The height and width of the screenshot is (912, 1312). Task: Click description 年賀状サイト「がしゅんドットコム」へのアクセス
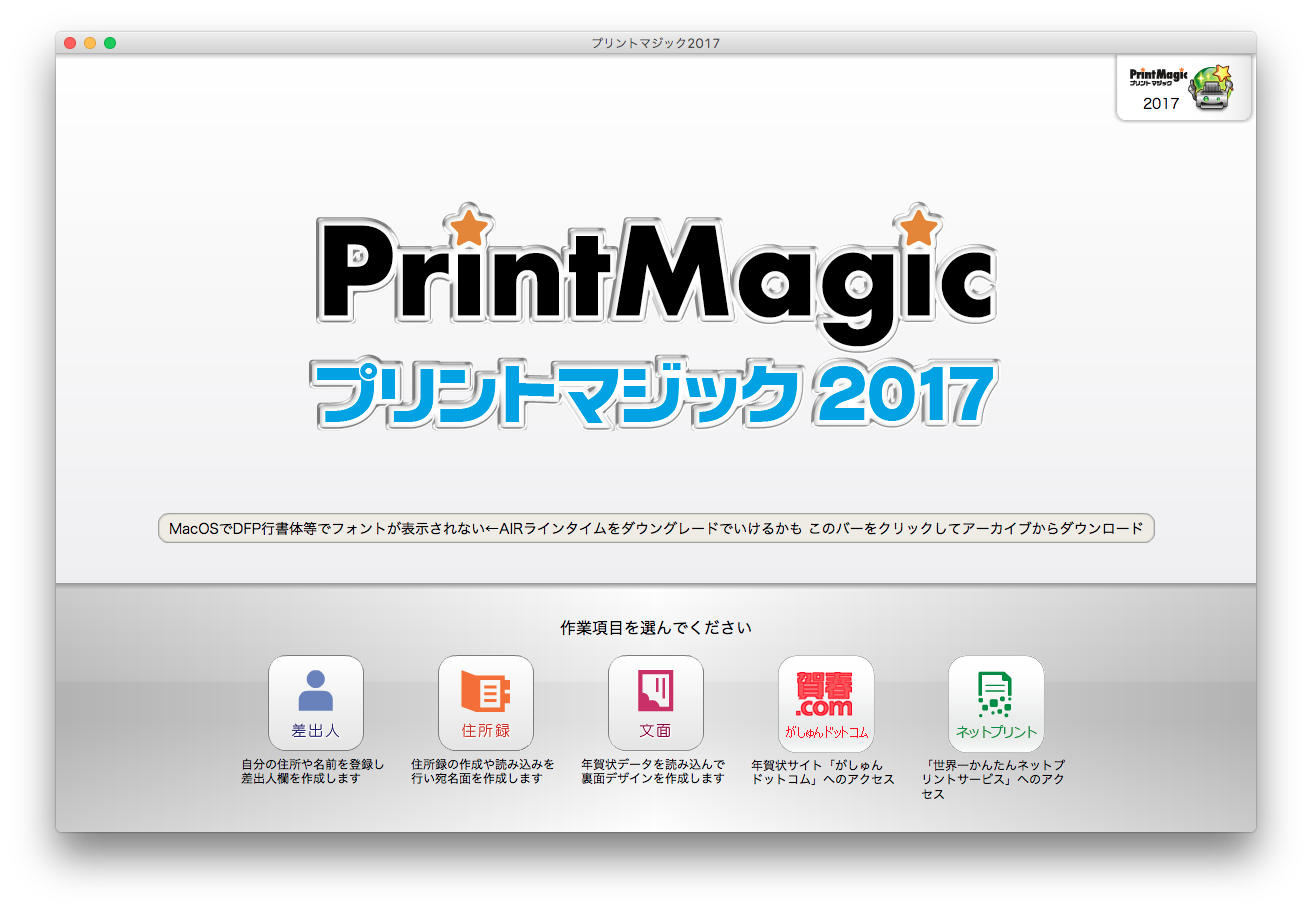point(823,771)
